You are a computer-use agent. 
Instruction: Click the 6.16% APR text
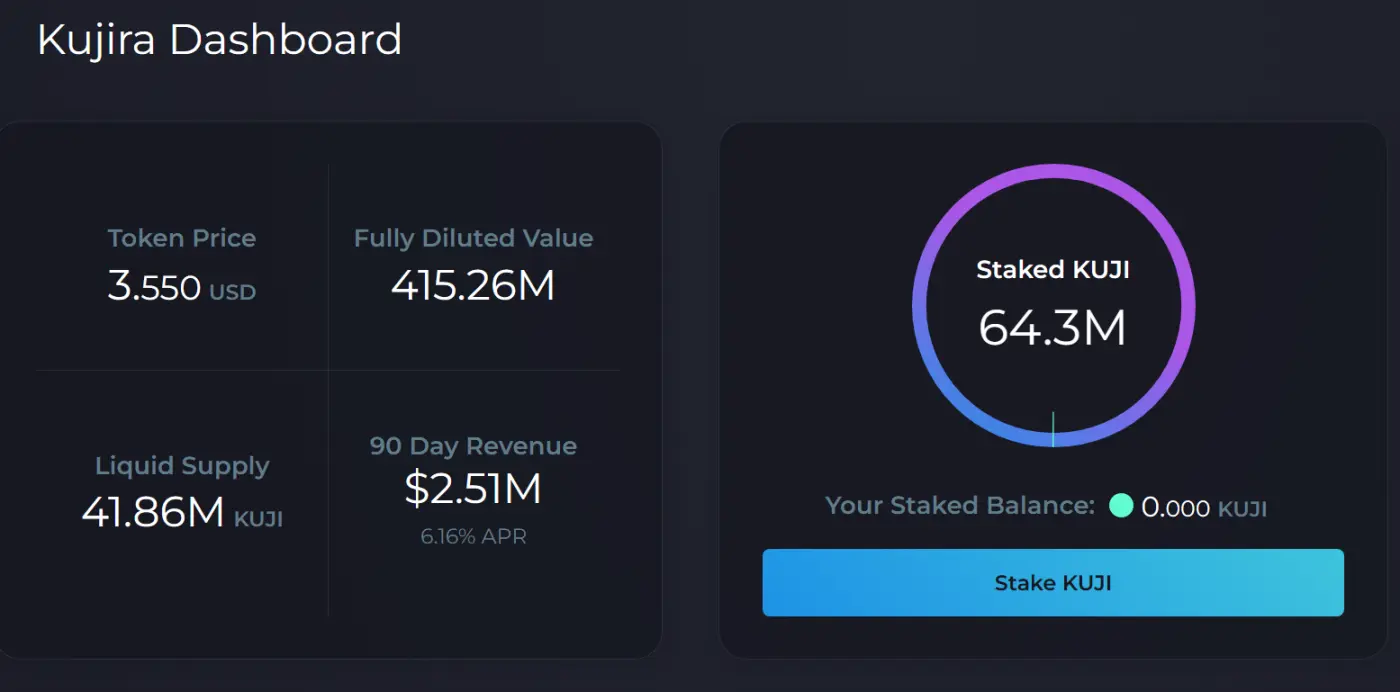(x=473, y=537)
